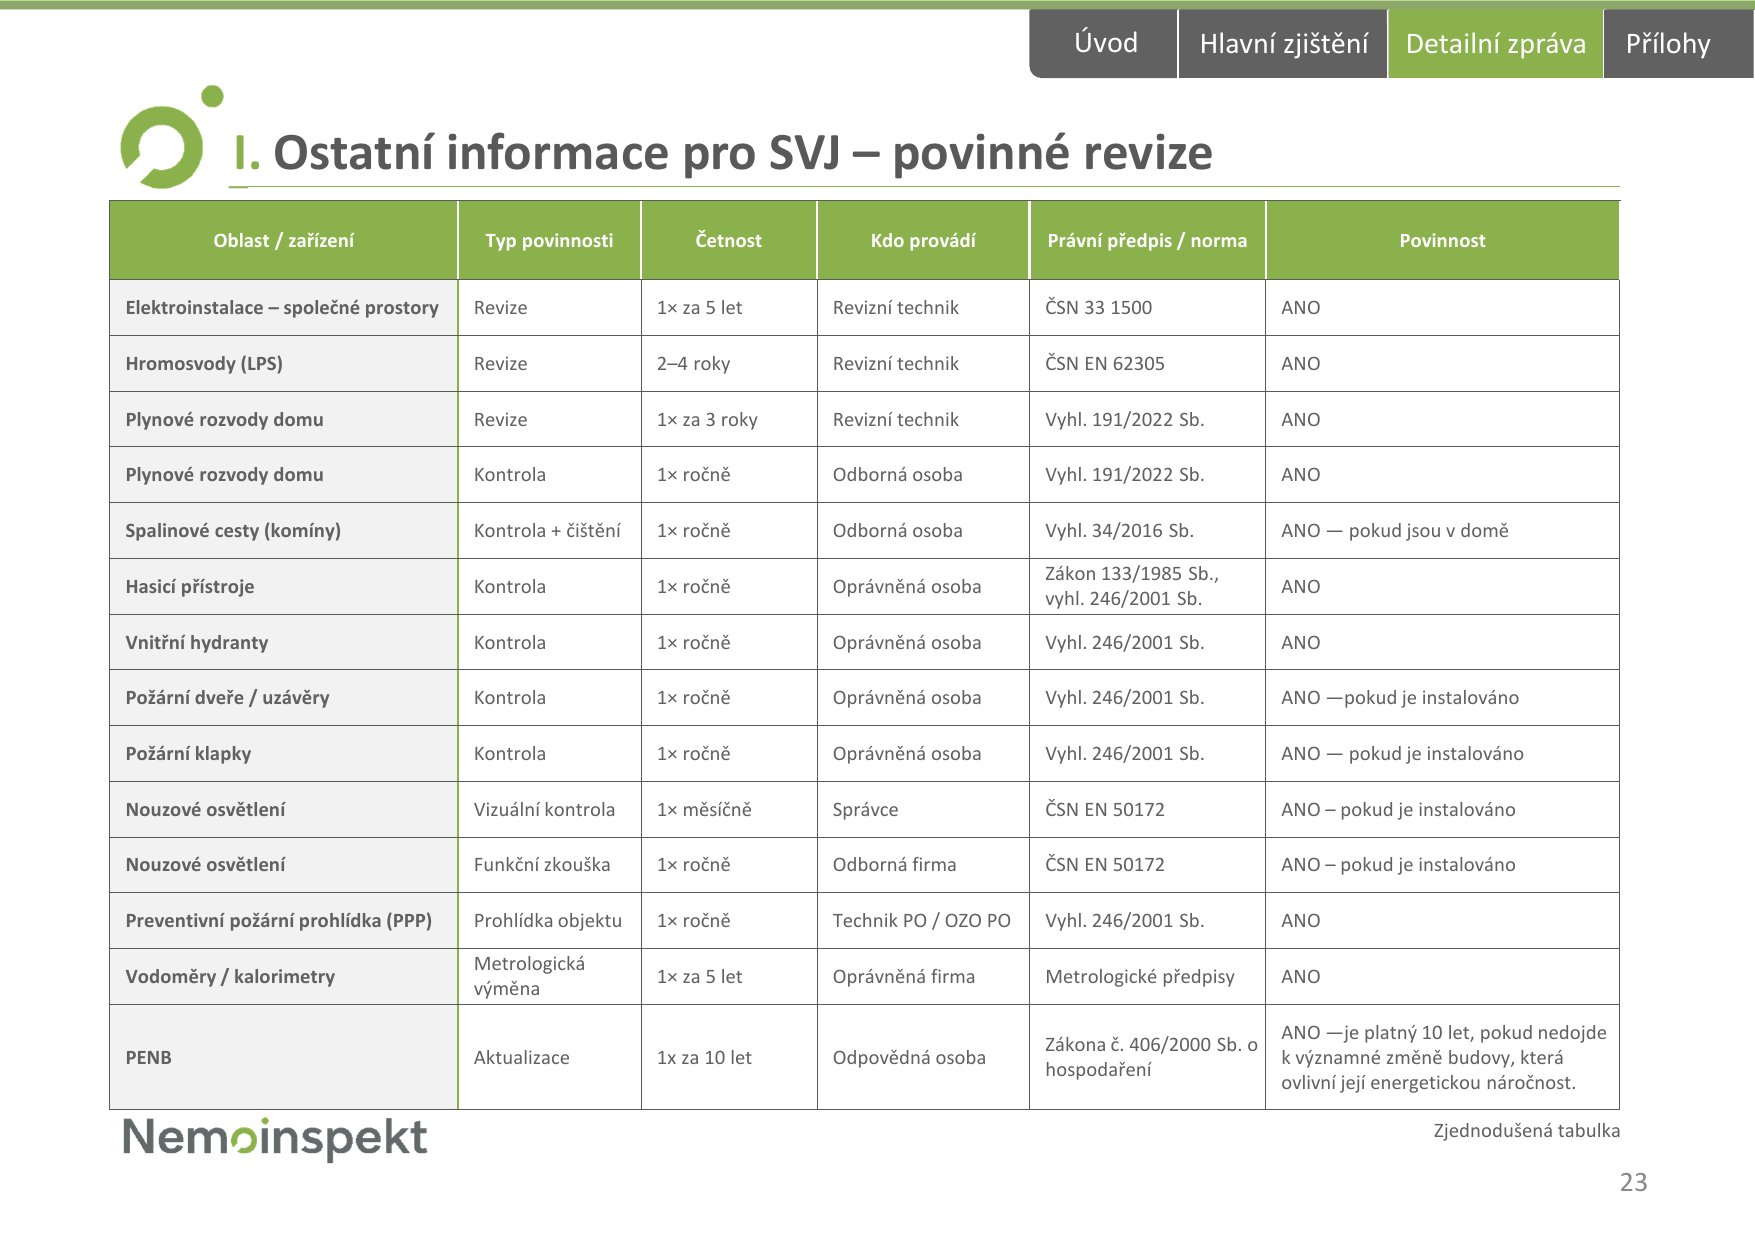Screen dimensions: 1755x1240
Task: Click the ČSN EN 62305 cell
Action: pos(1147,364)
